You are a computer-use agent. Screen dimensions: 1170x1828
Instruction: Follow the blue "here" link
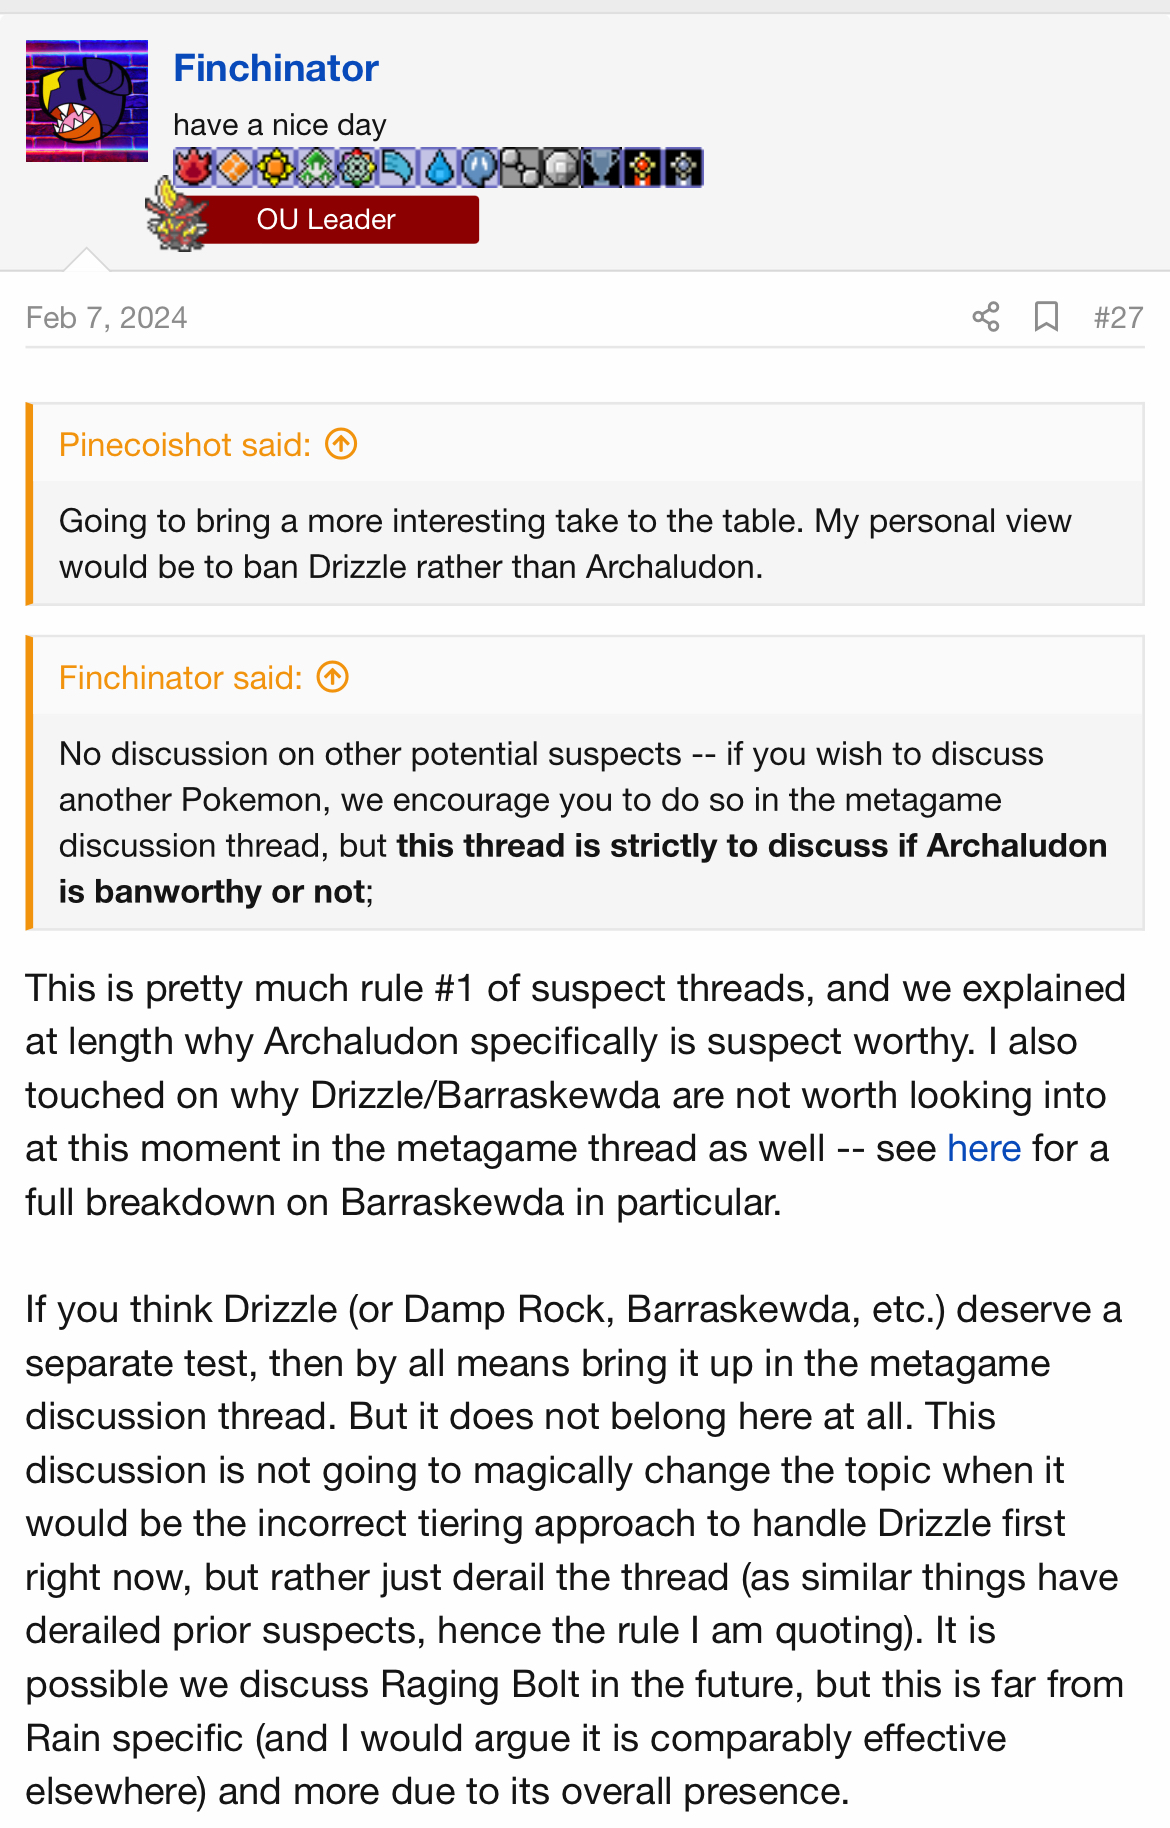[984, 1149]
